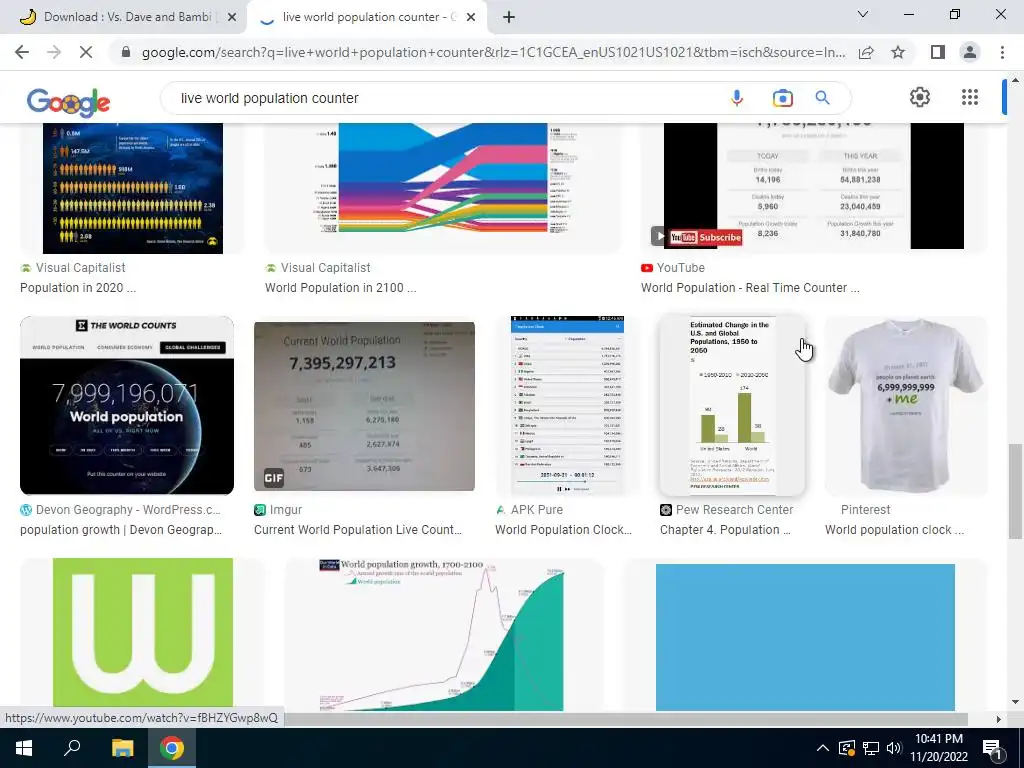1024x768 pixels.
Task: Open Windows taskbar search
Action: pyautogui.click(x=72, y=748)
